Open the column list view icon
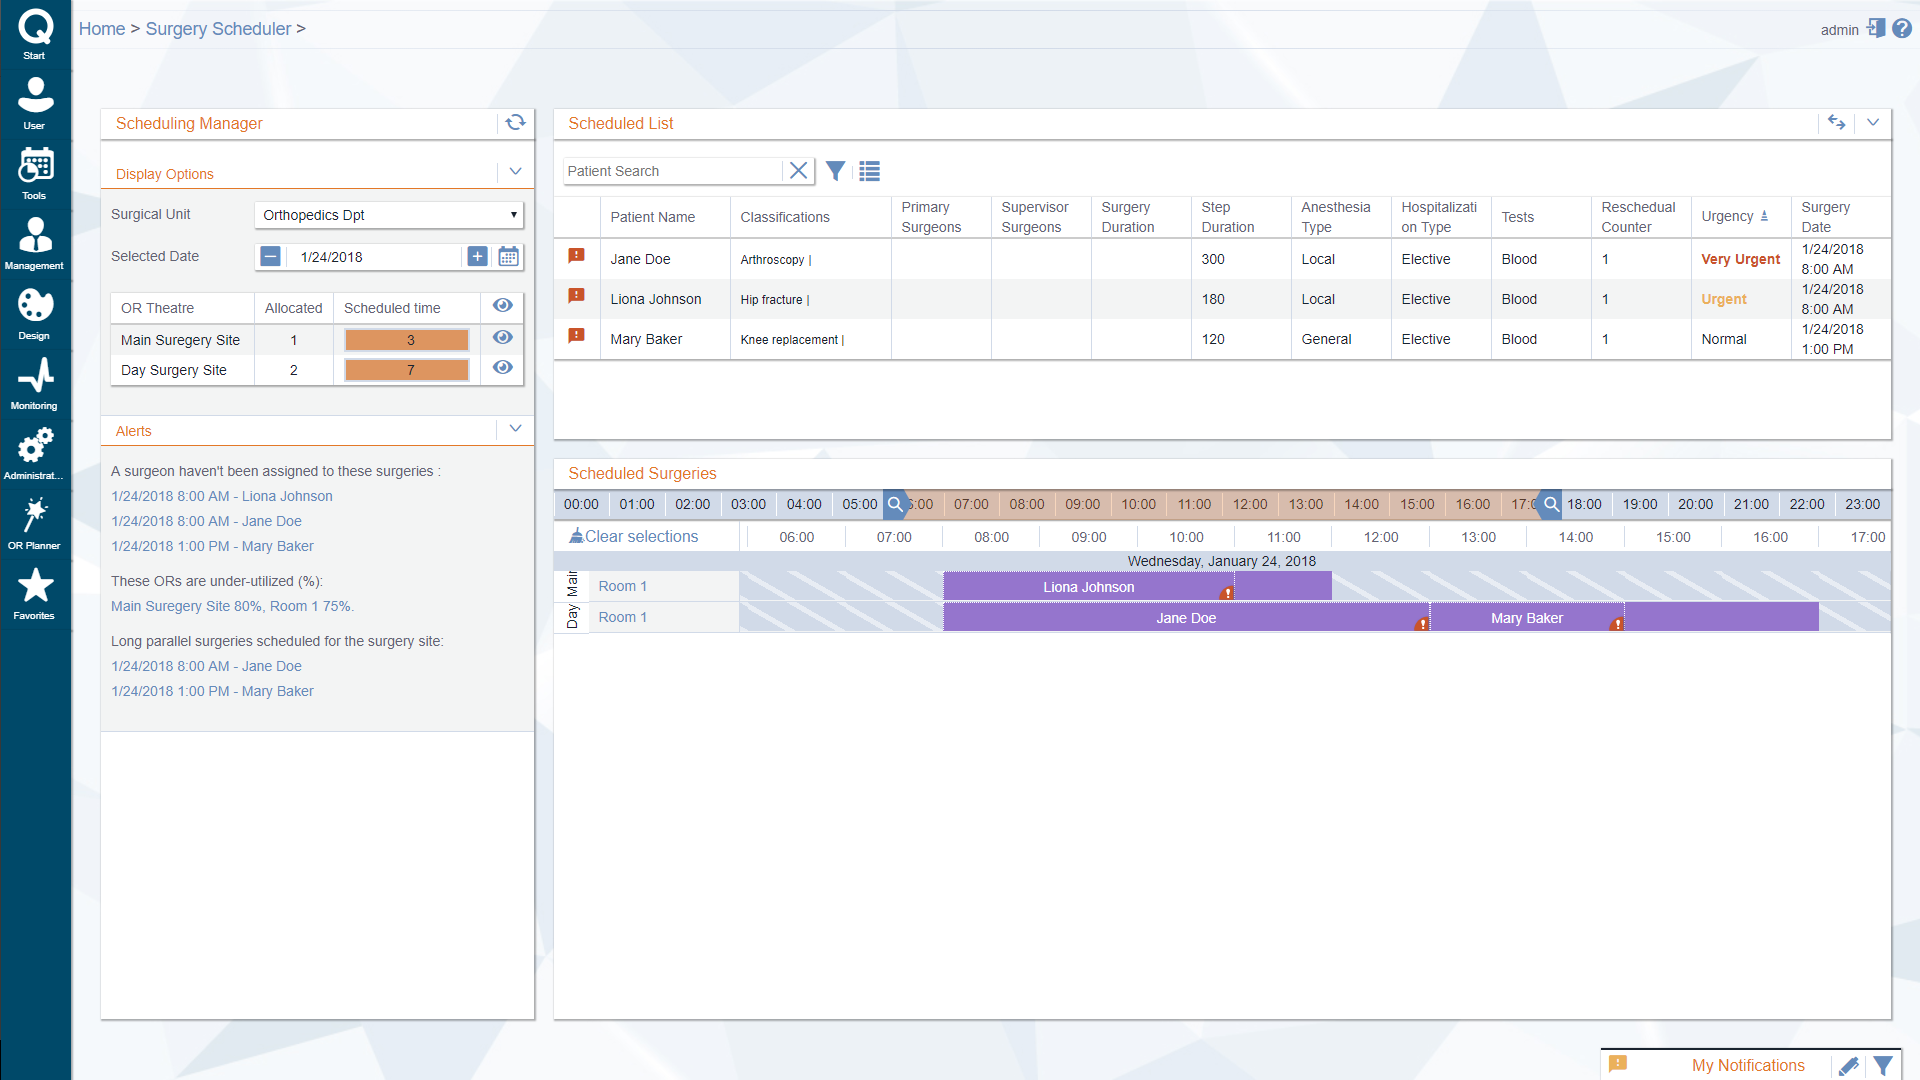This screenshot has width=1920, height=1080. click(x=870, y=171)
